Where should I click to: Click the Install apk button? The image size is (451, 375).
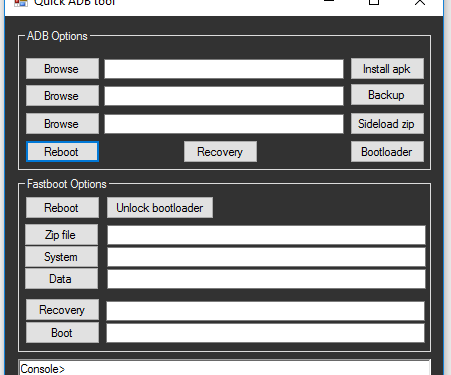(387, 69)
